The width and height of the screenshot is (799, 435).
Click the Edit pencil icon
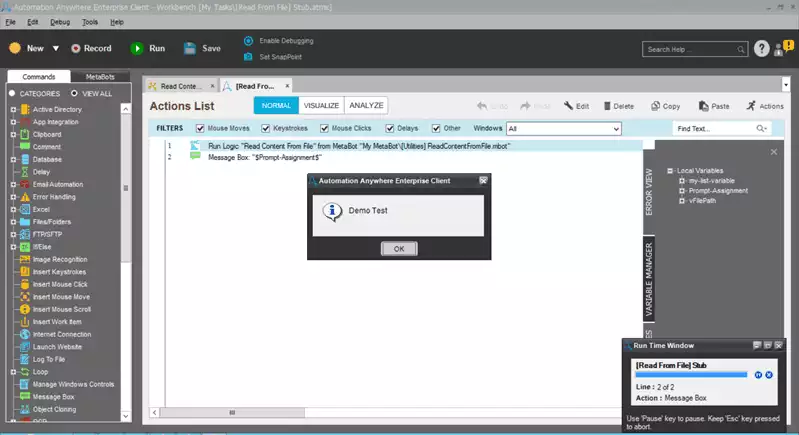point(569,106)
